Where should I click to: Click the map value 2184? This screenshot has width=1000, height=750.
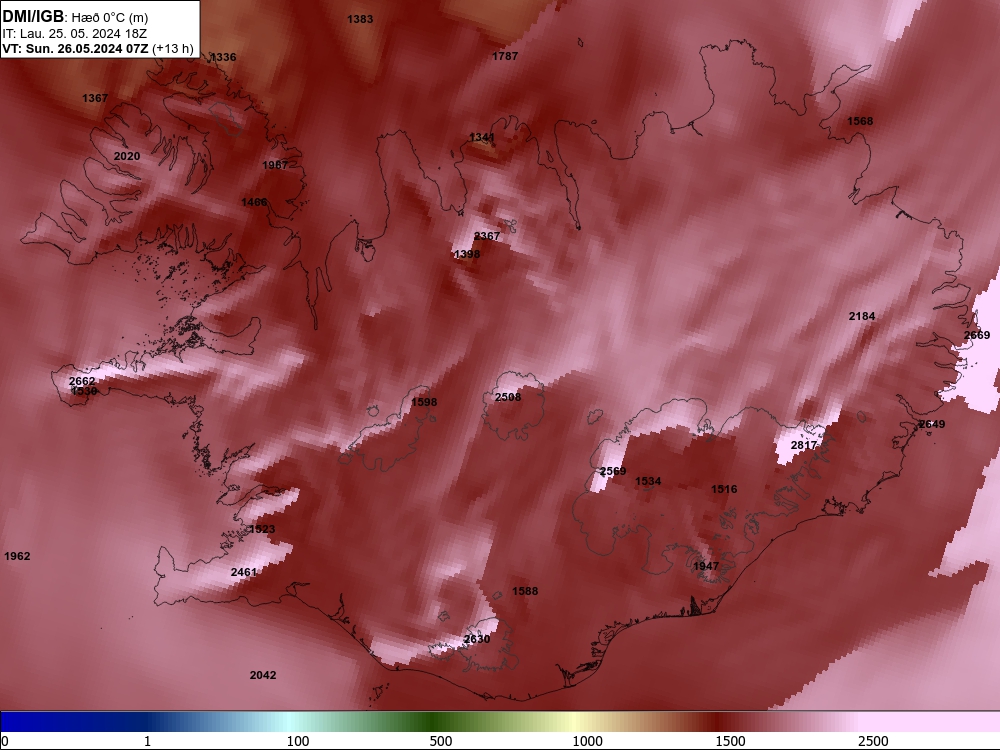click(x=862, y=316)
